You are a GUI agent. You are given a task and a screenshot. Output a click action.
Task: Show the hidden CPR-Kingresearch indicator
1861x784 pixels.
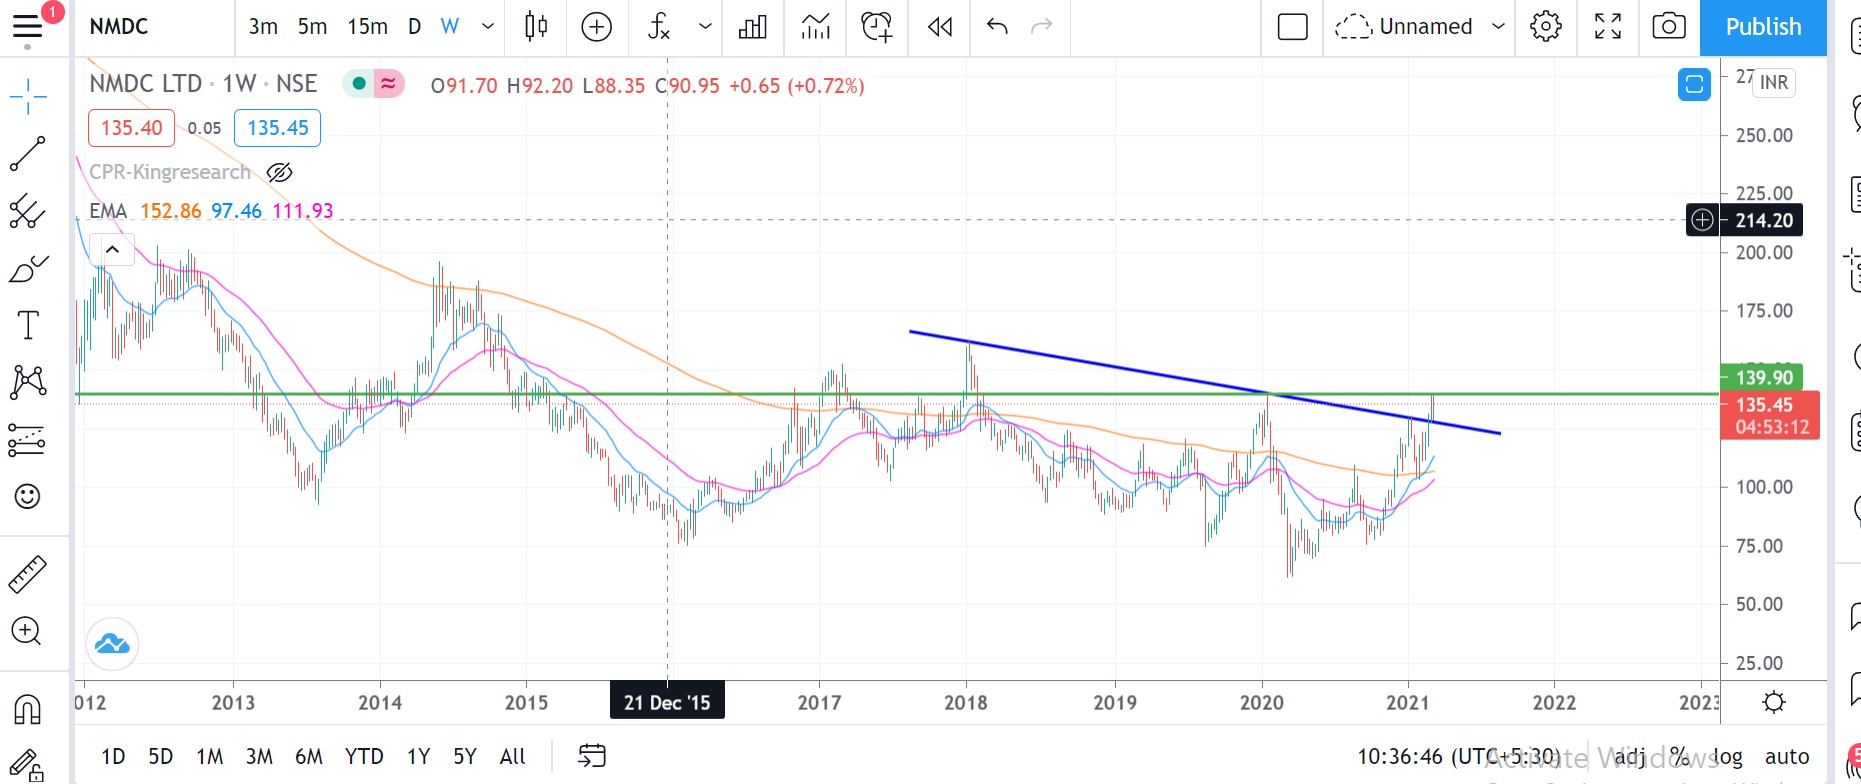coord(280,172)
